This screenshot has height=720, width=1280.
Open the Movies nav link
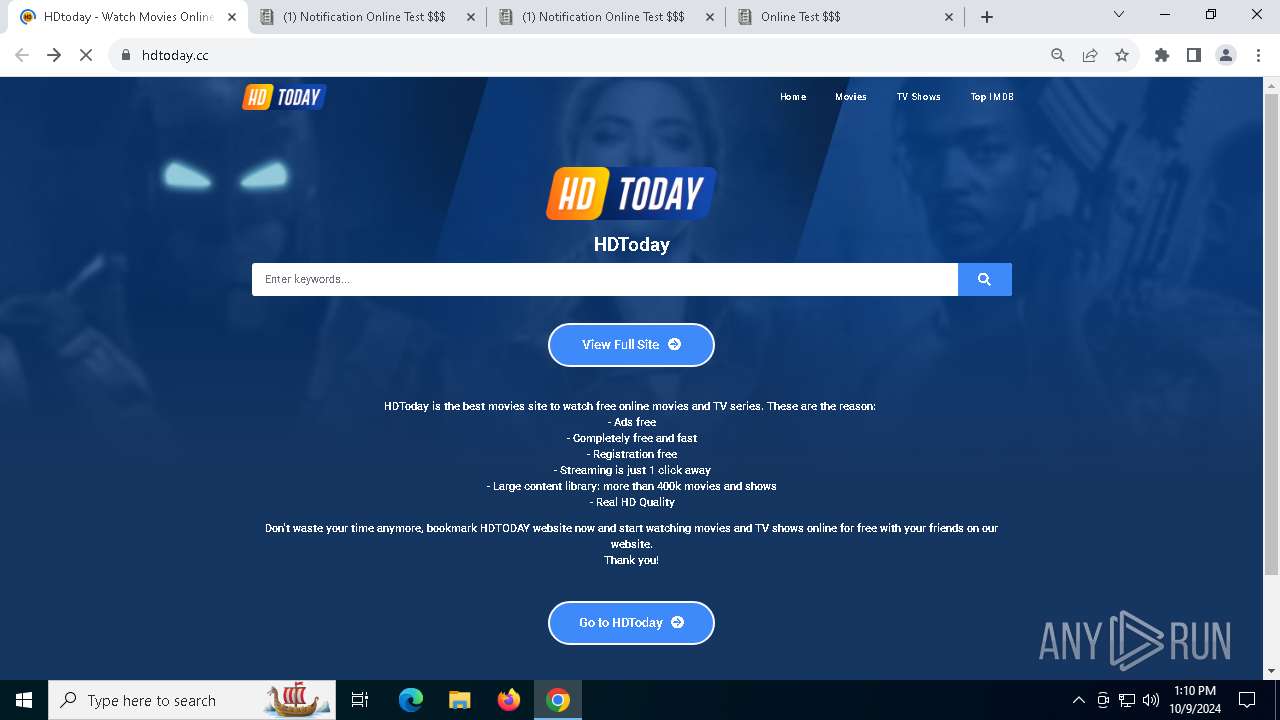coord(851,97)
